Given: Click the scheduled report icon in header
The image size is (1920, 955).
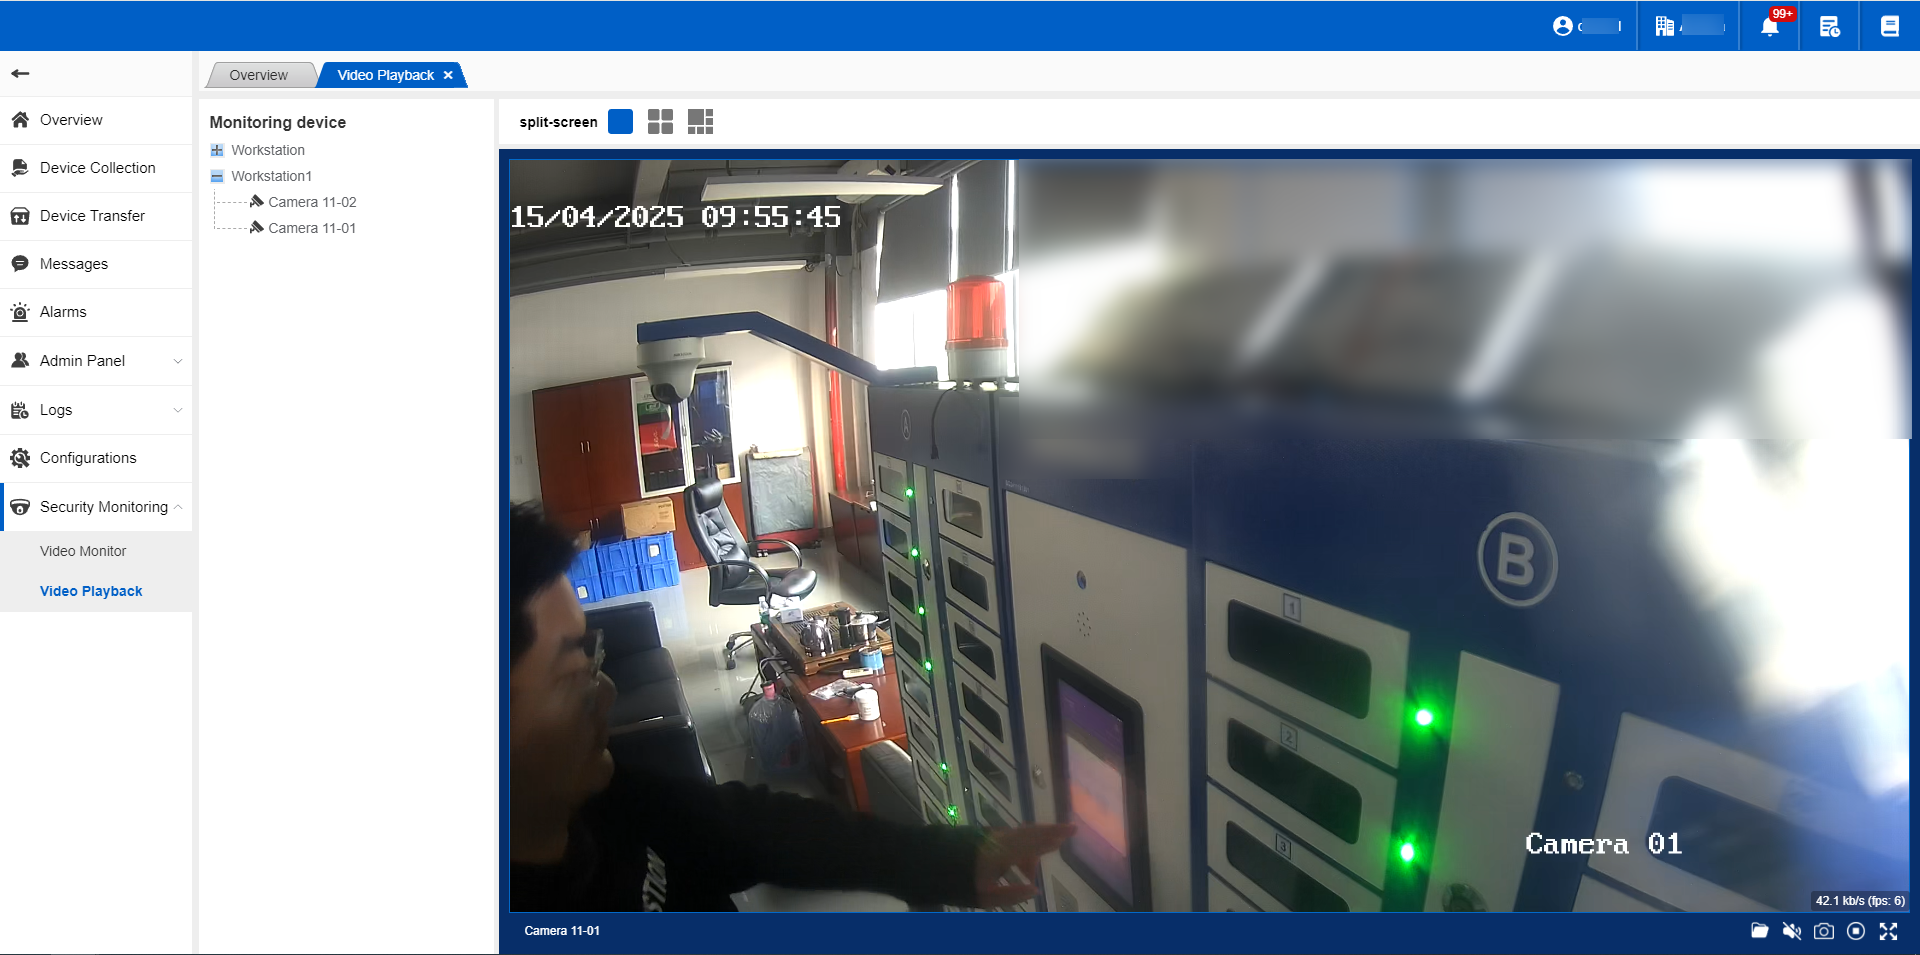Looking at the screenshot, I should [1829, 26].
